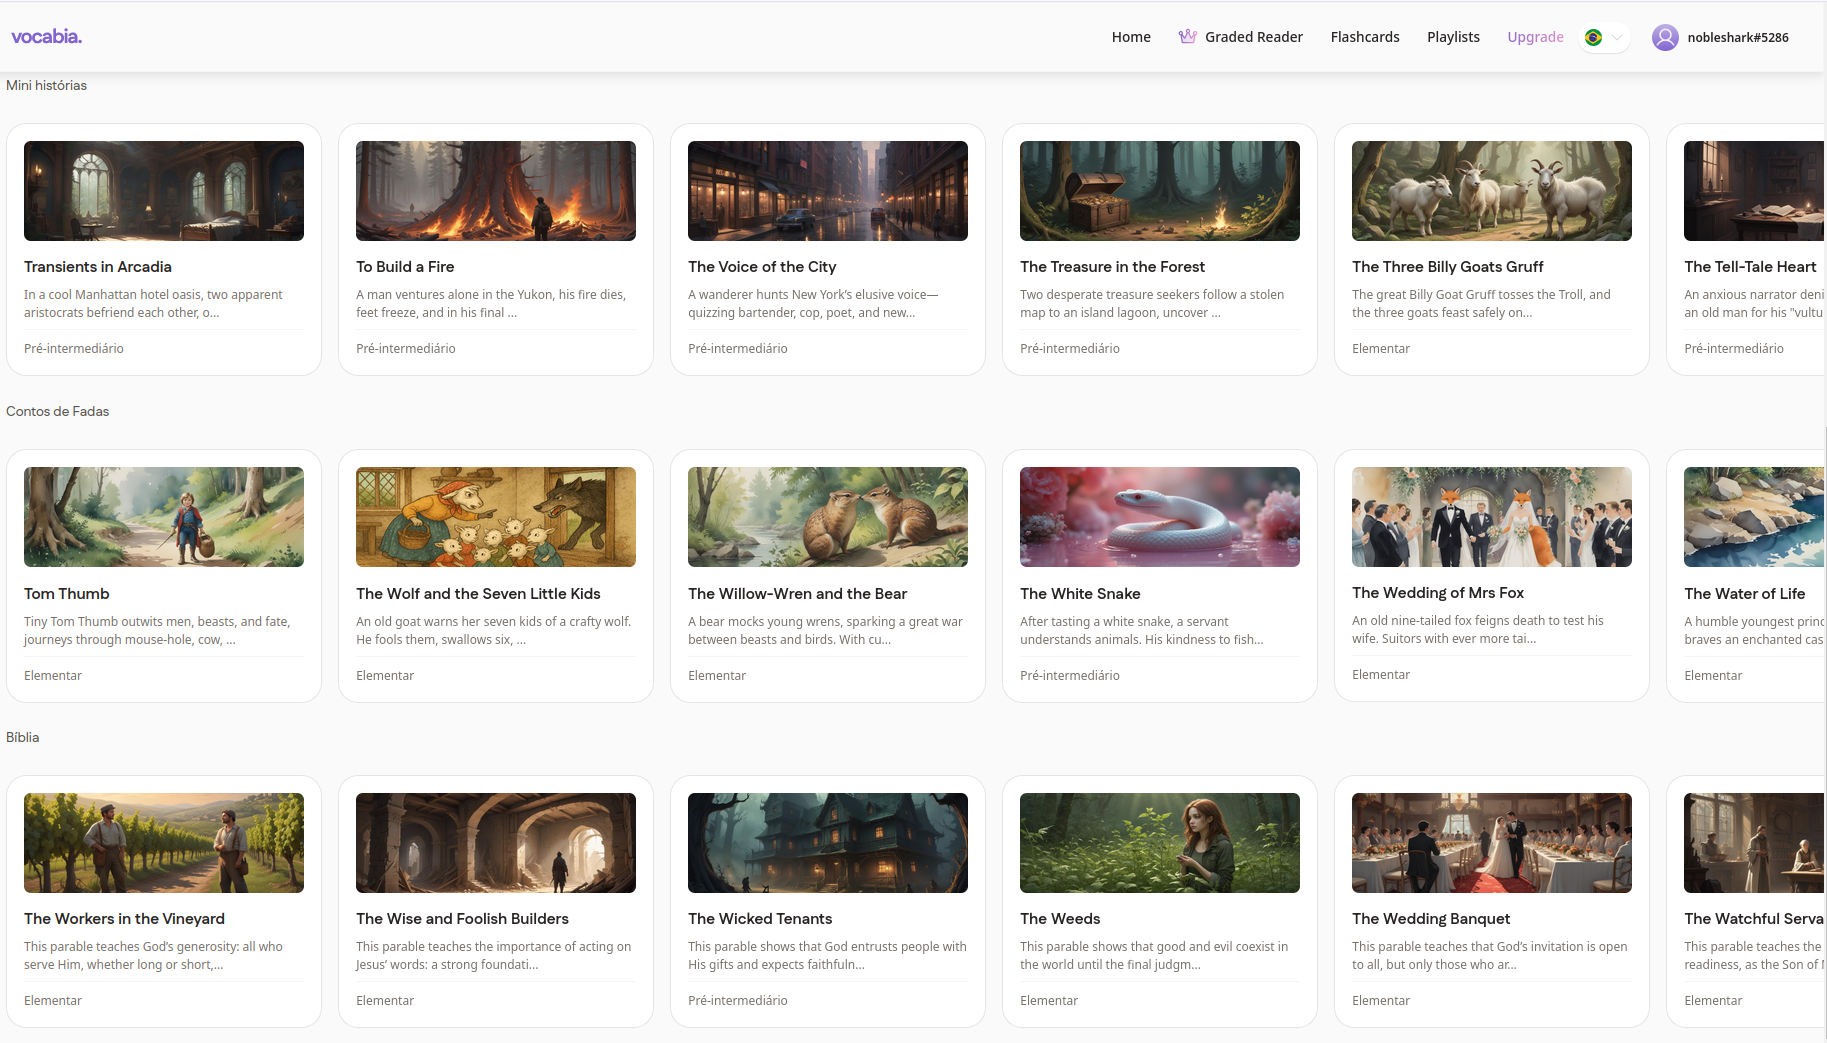Click the crown icon beside Graded Reader

[1187, 37]
